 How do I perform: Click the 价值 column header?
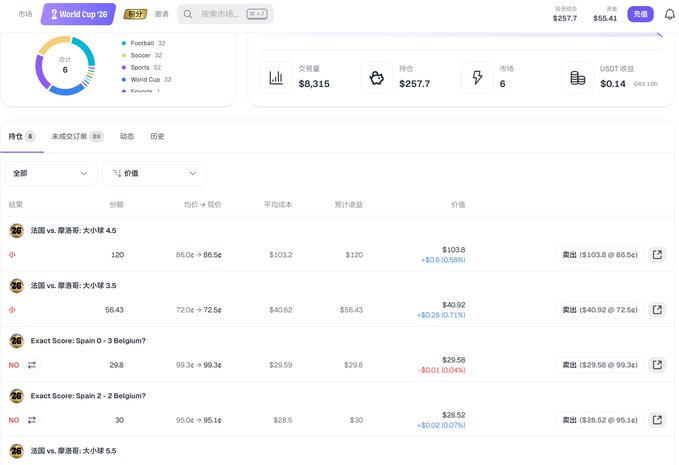click(458, 204)
